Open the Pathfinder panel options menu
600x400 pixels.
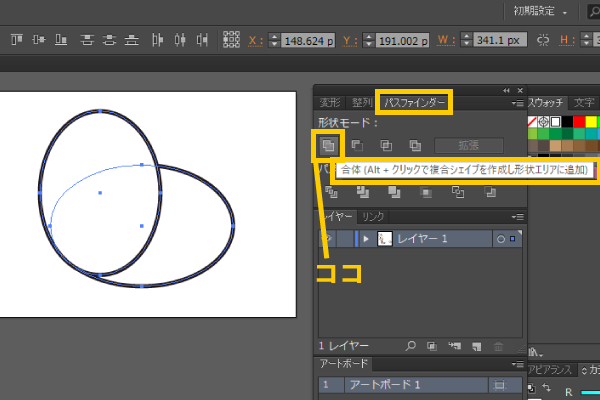(517, 102)
